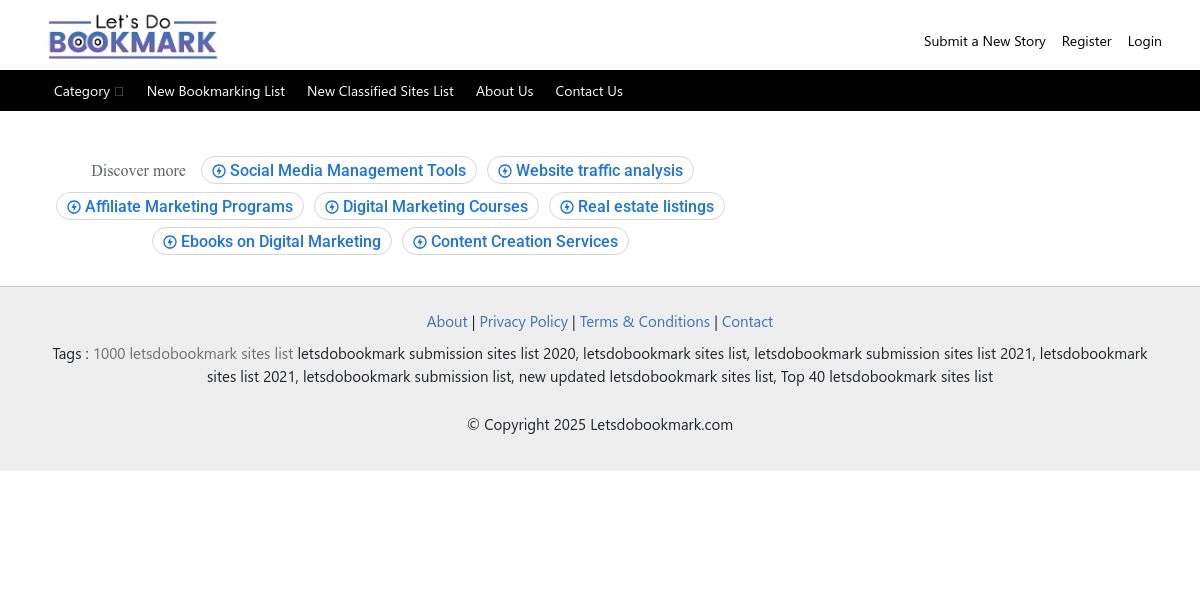Click arrow icon beside Real estate listings
The height and width of the screenshot is (600, 1200).
(567, 207)
